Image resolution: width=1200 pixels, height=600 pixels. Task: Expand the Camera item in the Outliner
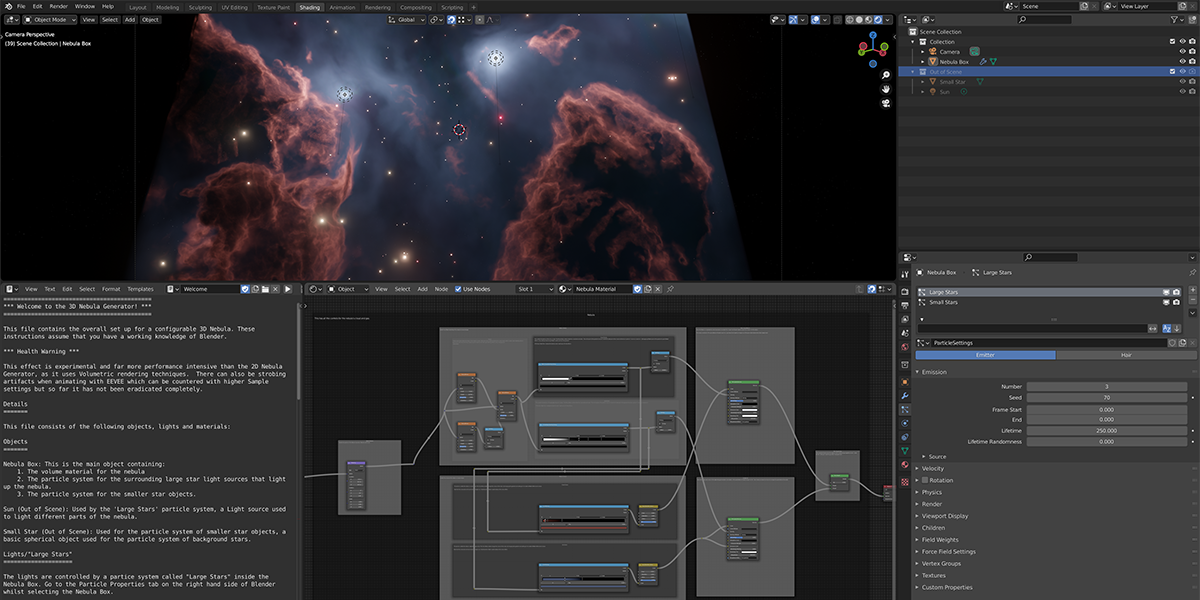tap(922, 51)
